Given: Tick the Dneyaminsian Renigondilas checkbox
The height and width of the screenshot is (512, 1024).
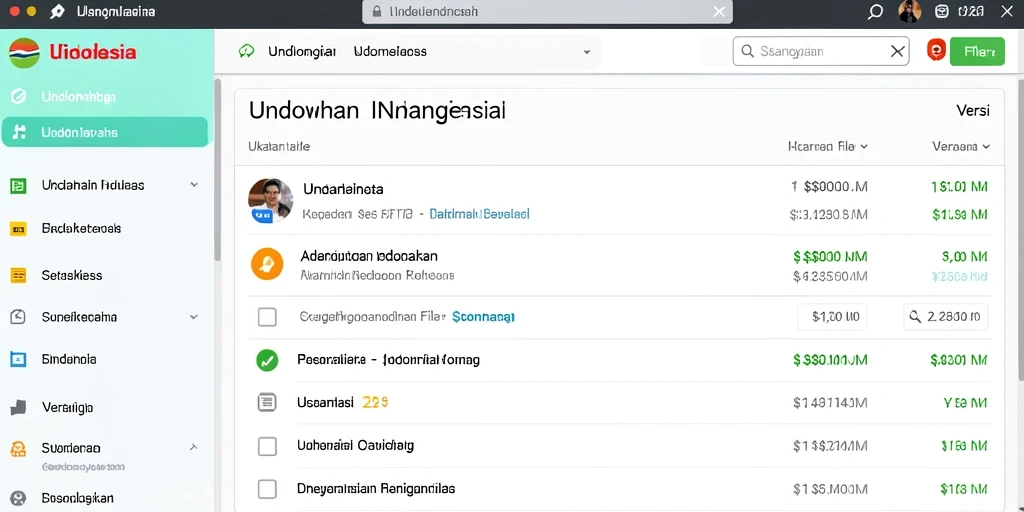Looking at the screenshot, I should [267, 488].
